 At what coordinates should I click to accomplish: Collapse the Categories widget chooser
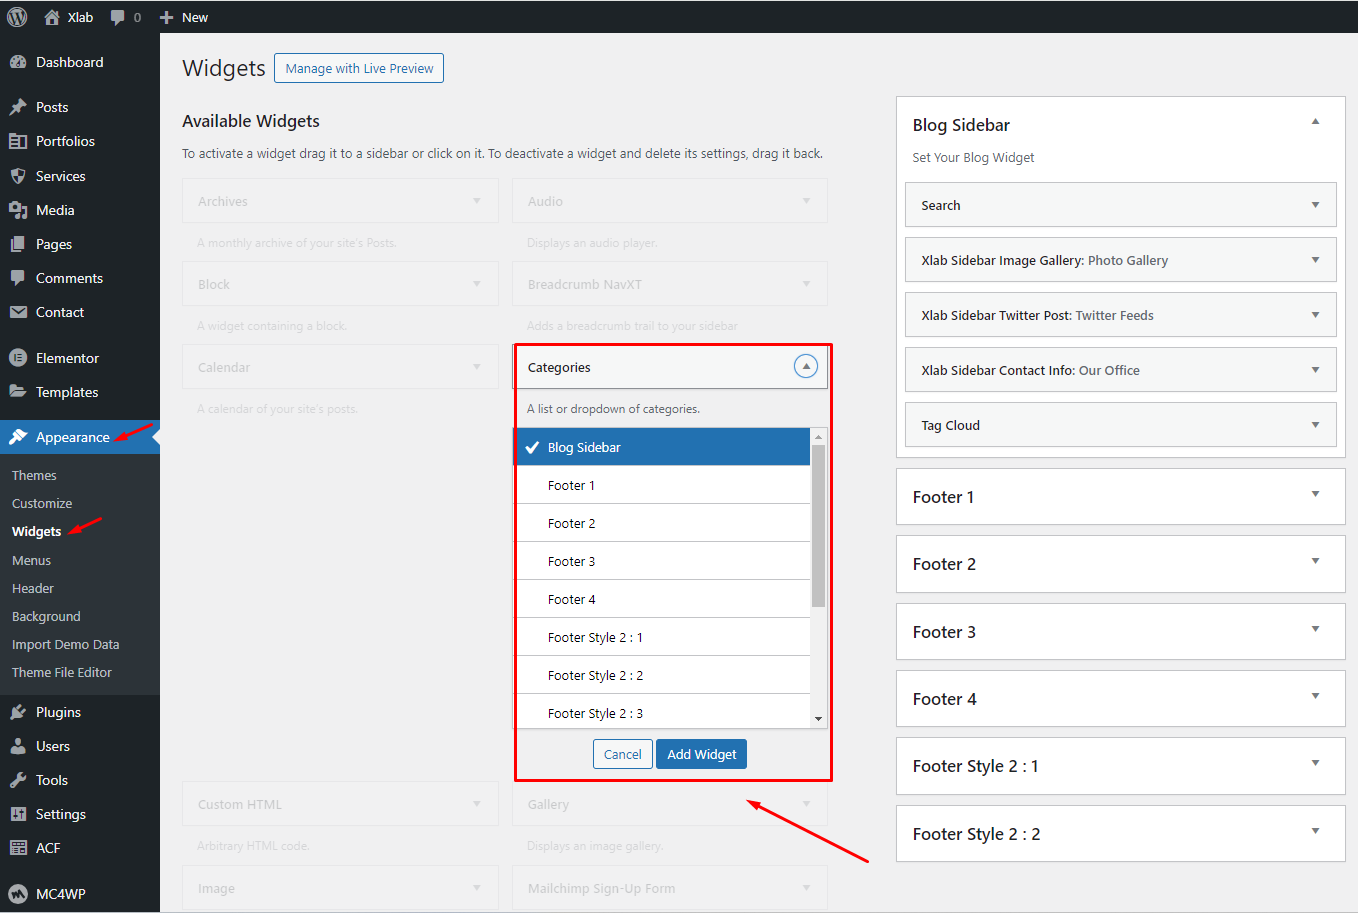(805, 367)
